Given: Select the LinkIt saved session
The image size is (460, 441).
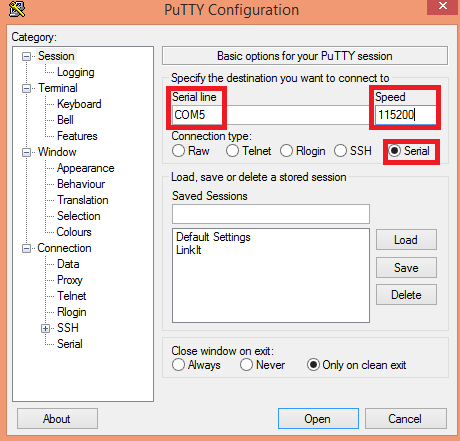Looking at the screenshot, I should pyautogui.click(x=189, y=250).
